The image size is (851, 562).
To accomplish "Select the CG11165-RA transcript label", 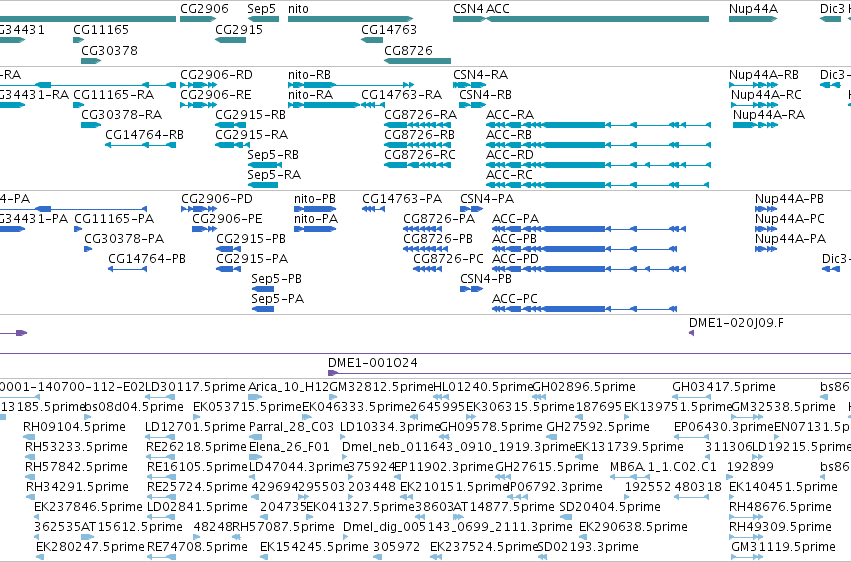I will (x=113, y=94).
